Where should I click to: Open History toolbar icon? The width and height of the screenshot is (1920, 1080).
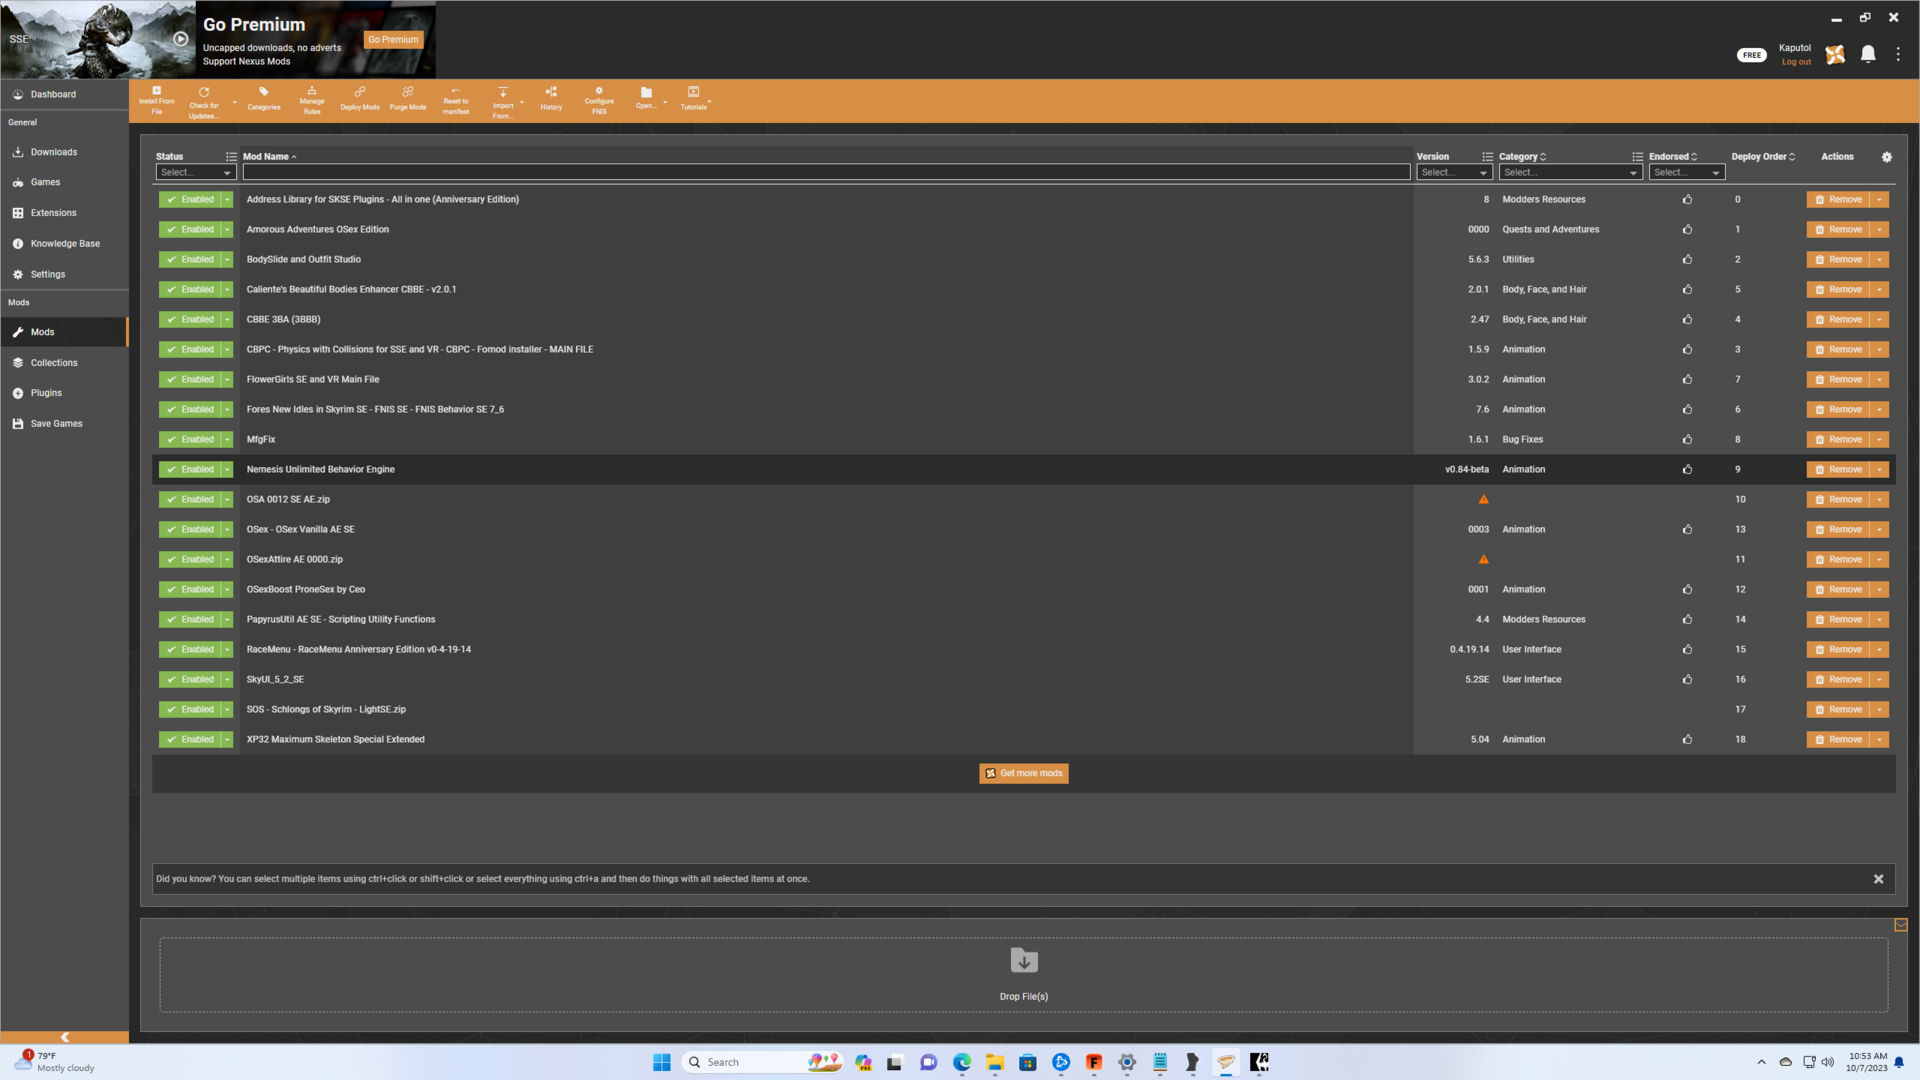coord(551,99)
